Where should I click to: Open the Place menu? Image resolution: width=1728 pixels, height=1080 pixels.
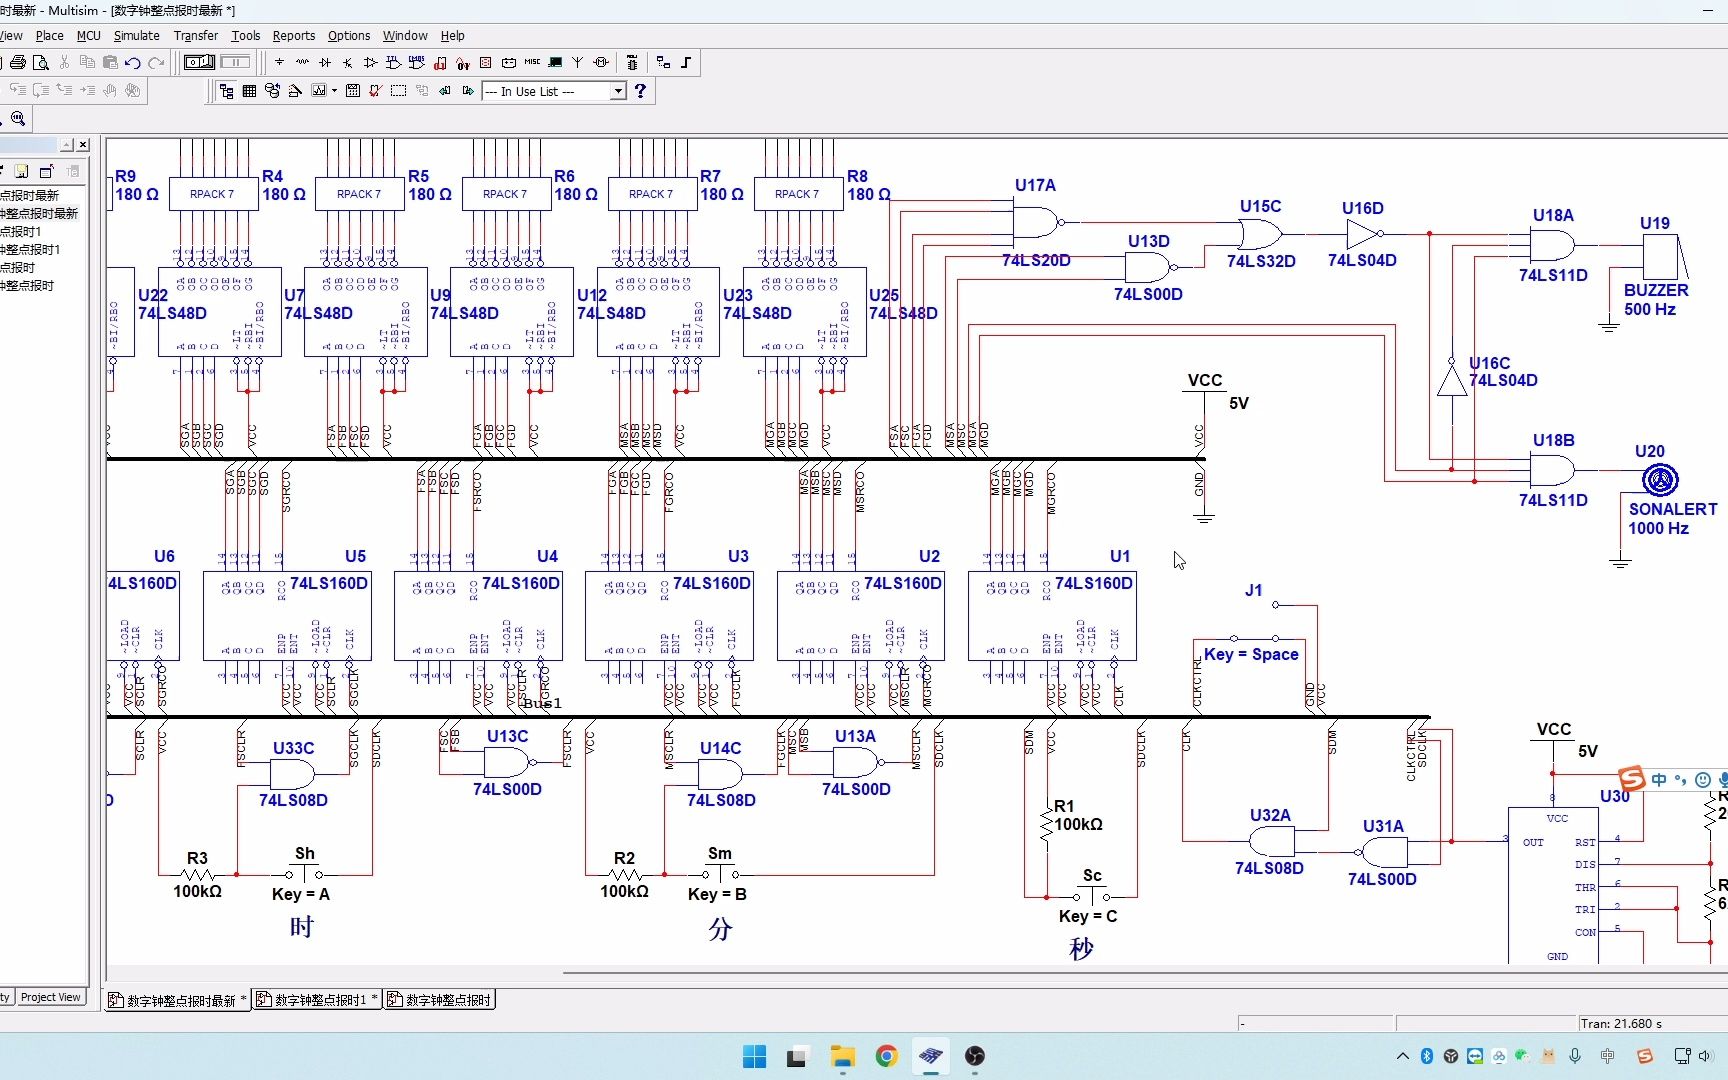pos(49,35)
